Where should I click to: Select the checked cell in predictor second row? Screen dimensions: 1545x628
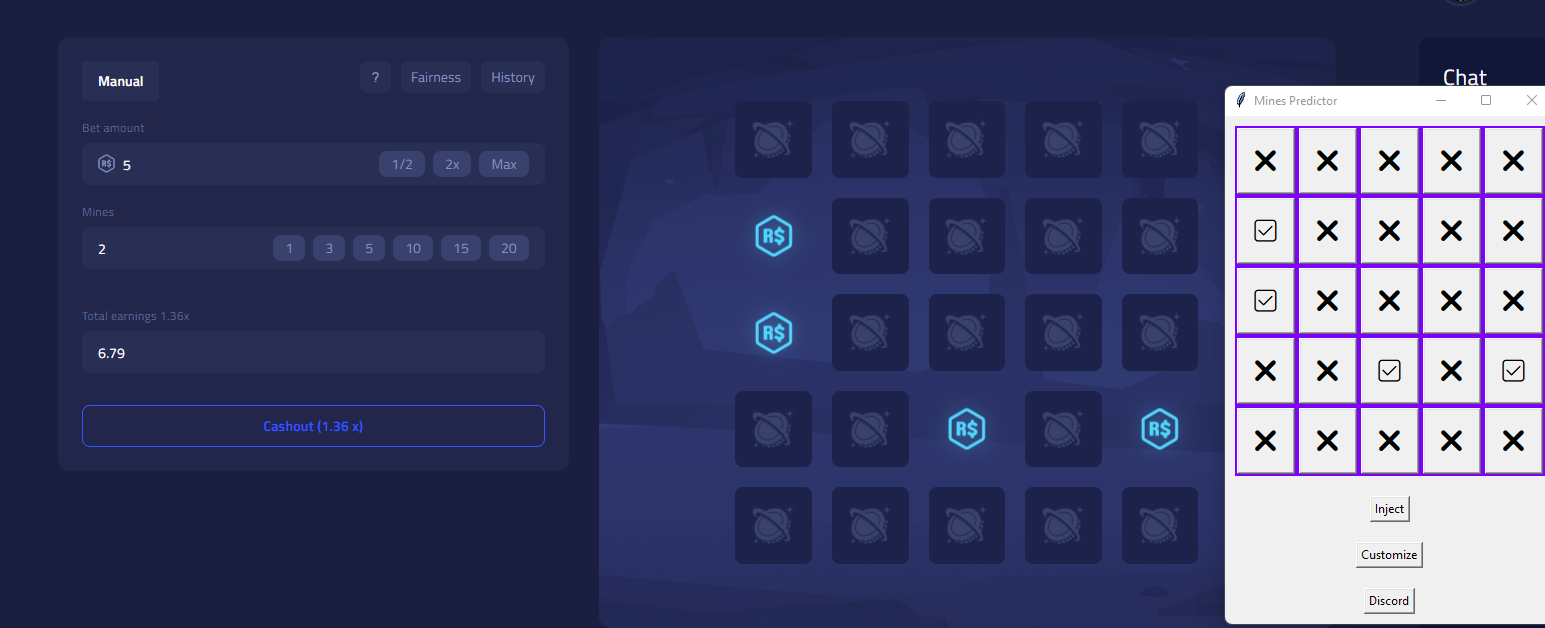point(1265,230)
